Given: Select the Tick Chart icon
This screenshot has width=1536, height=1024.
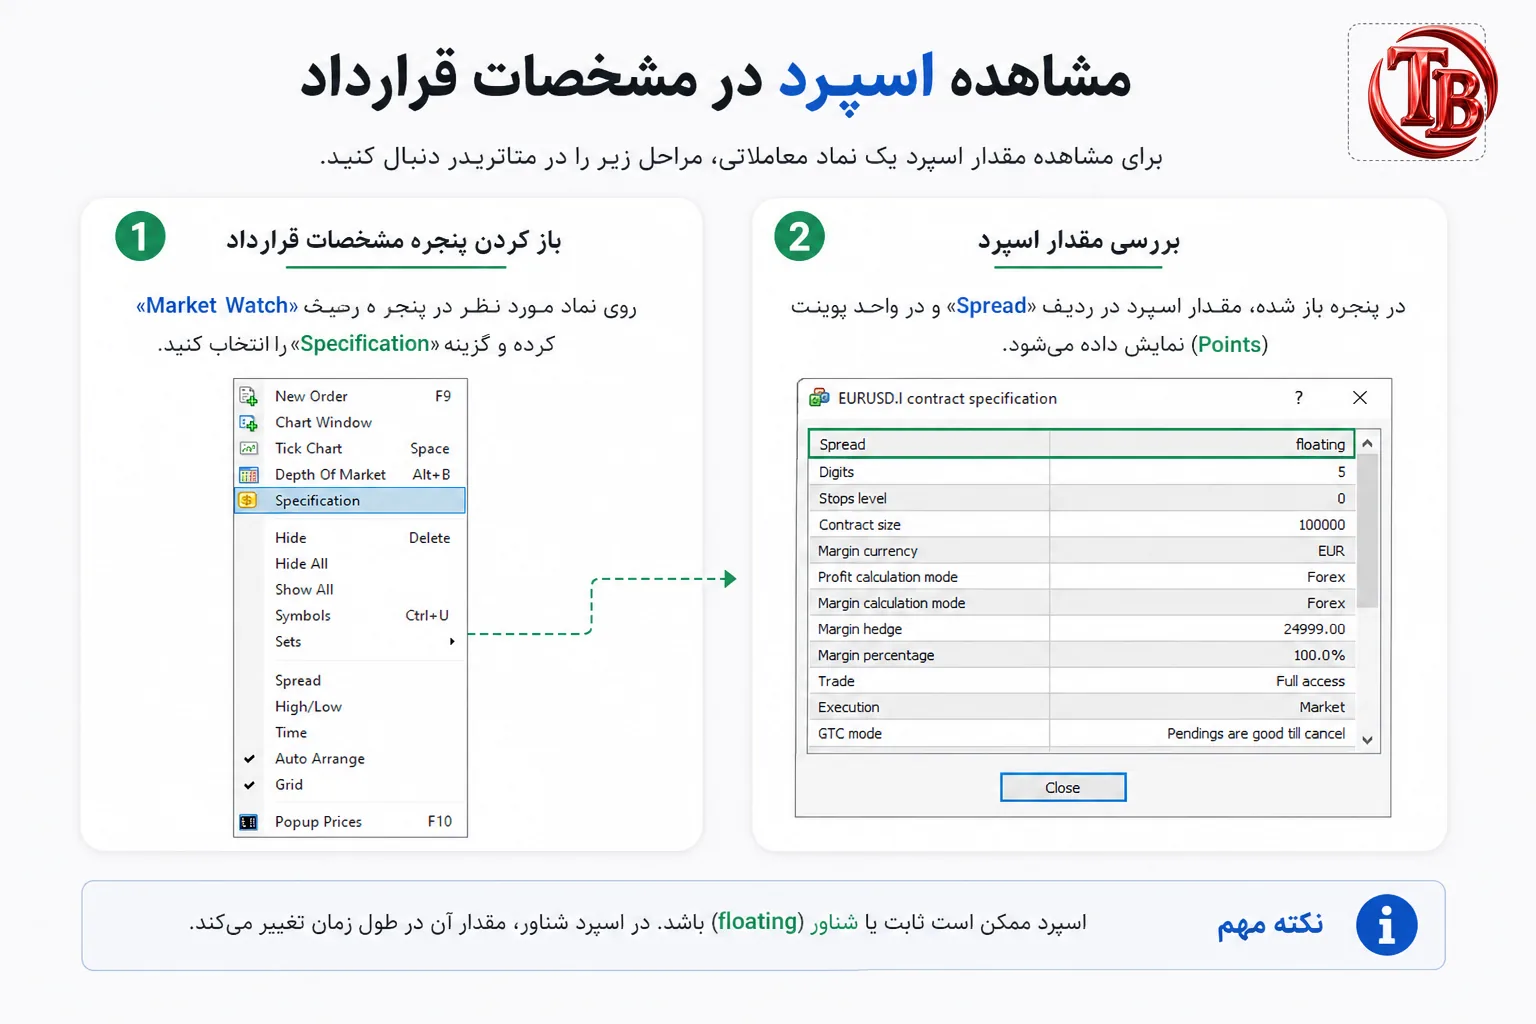Looking at the screenshot, I should point(249,449).
